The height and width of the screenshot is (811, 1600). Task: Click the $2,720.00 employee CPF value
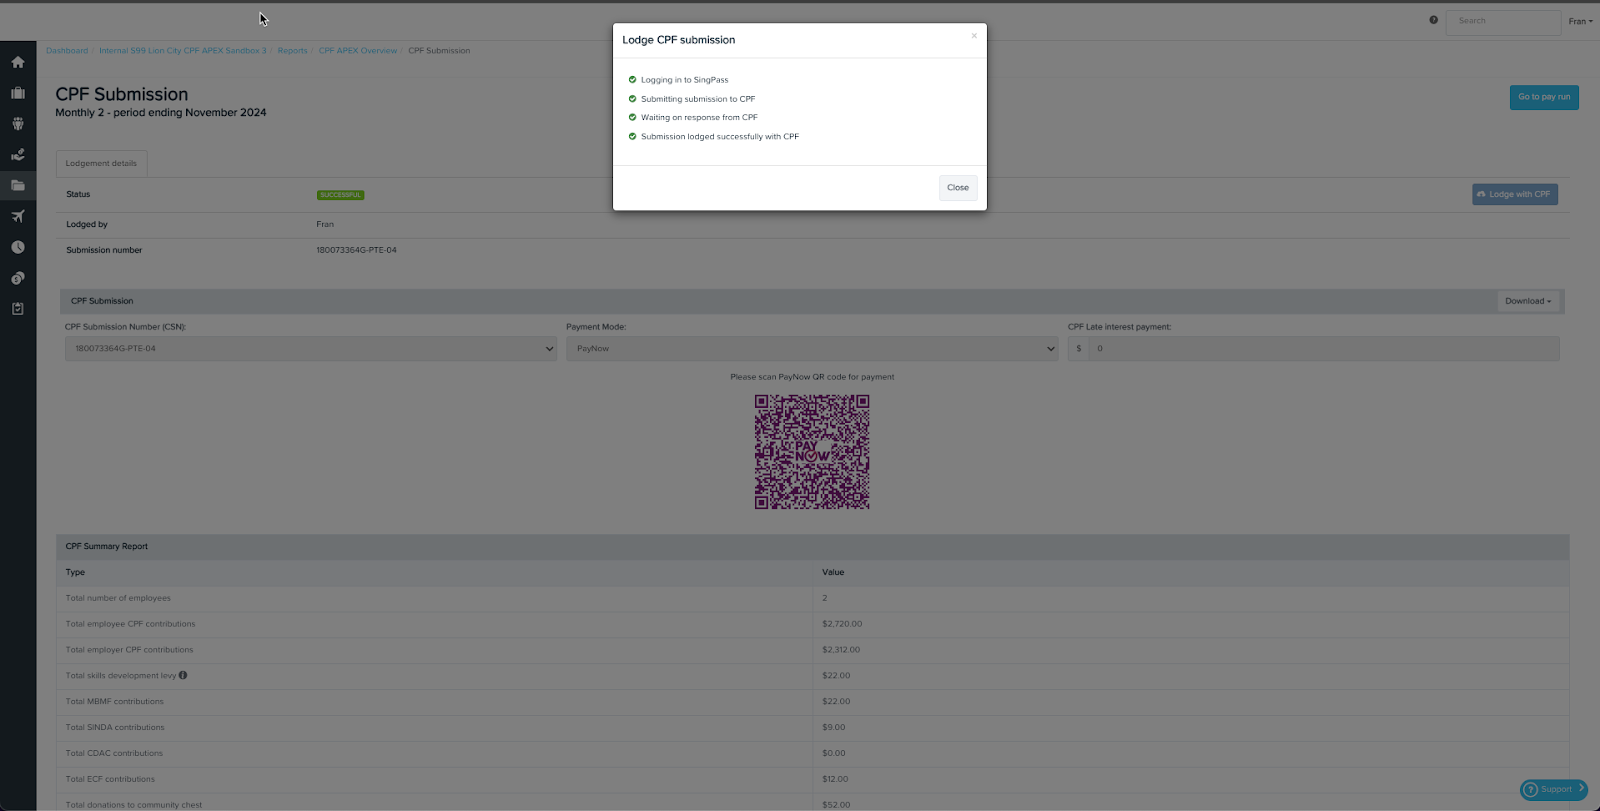point(842,624)
